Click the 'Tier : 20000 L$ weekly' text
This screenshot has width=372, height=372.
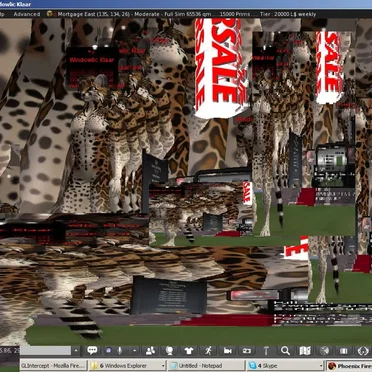[x=288, y=14]
